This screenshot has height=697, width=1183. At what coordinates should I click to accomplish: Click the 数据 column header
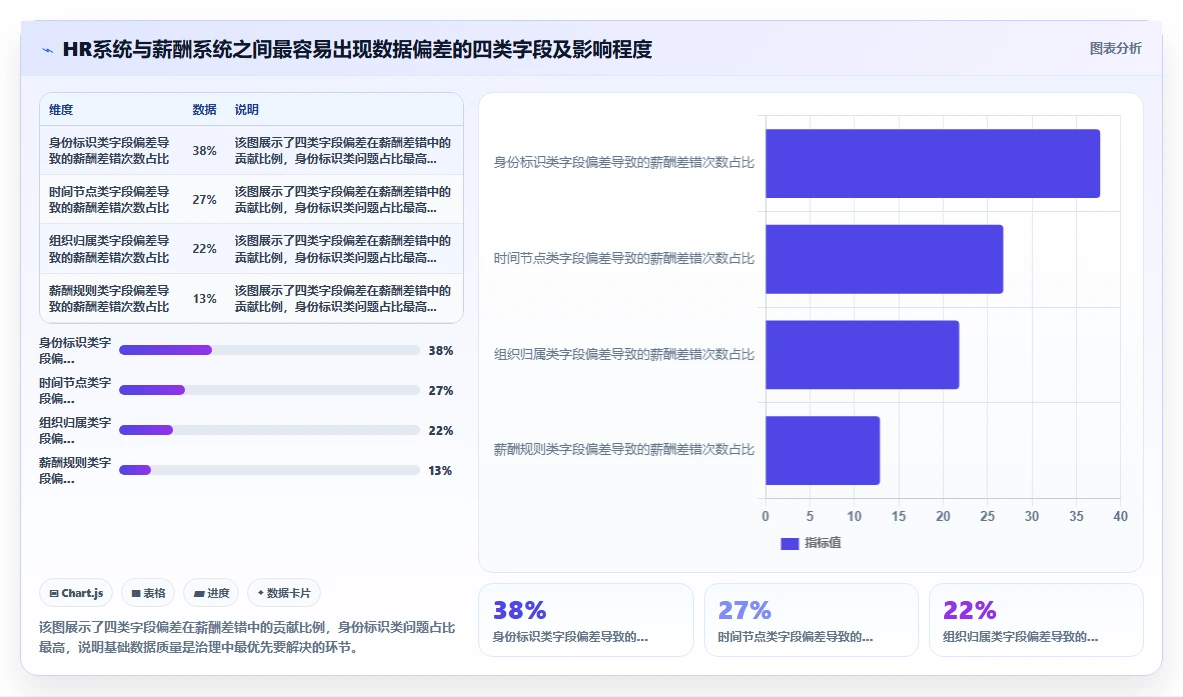[x=204, y=109]
